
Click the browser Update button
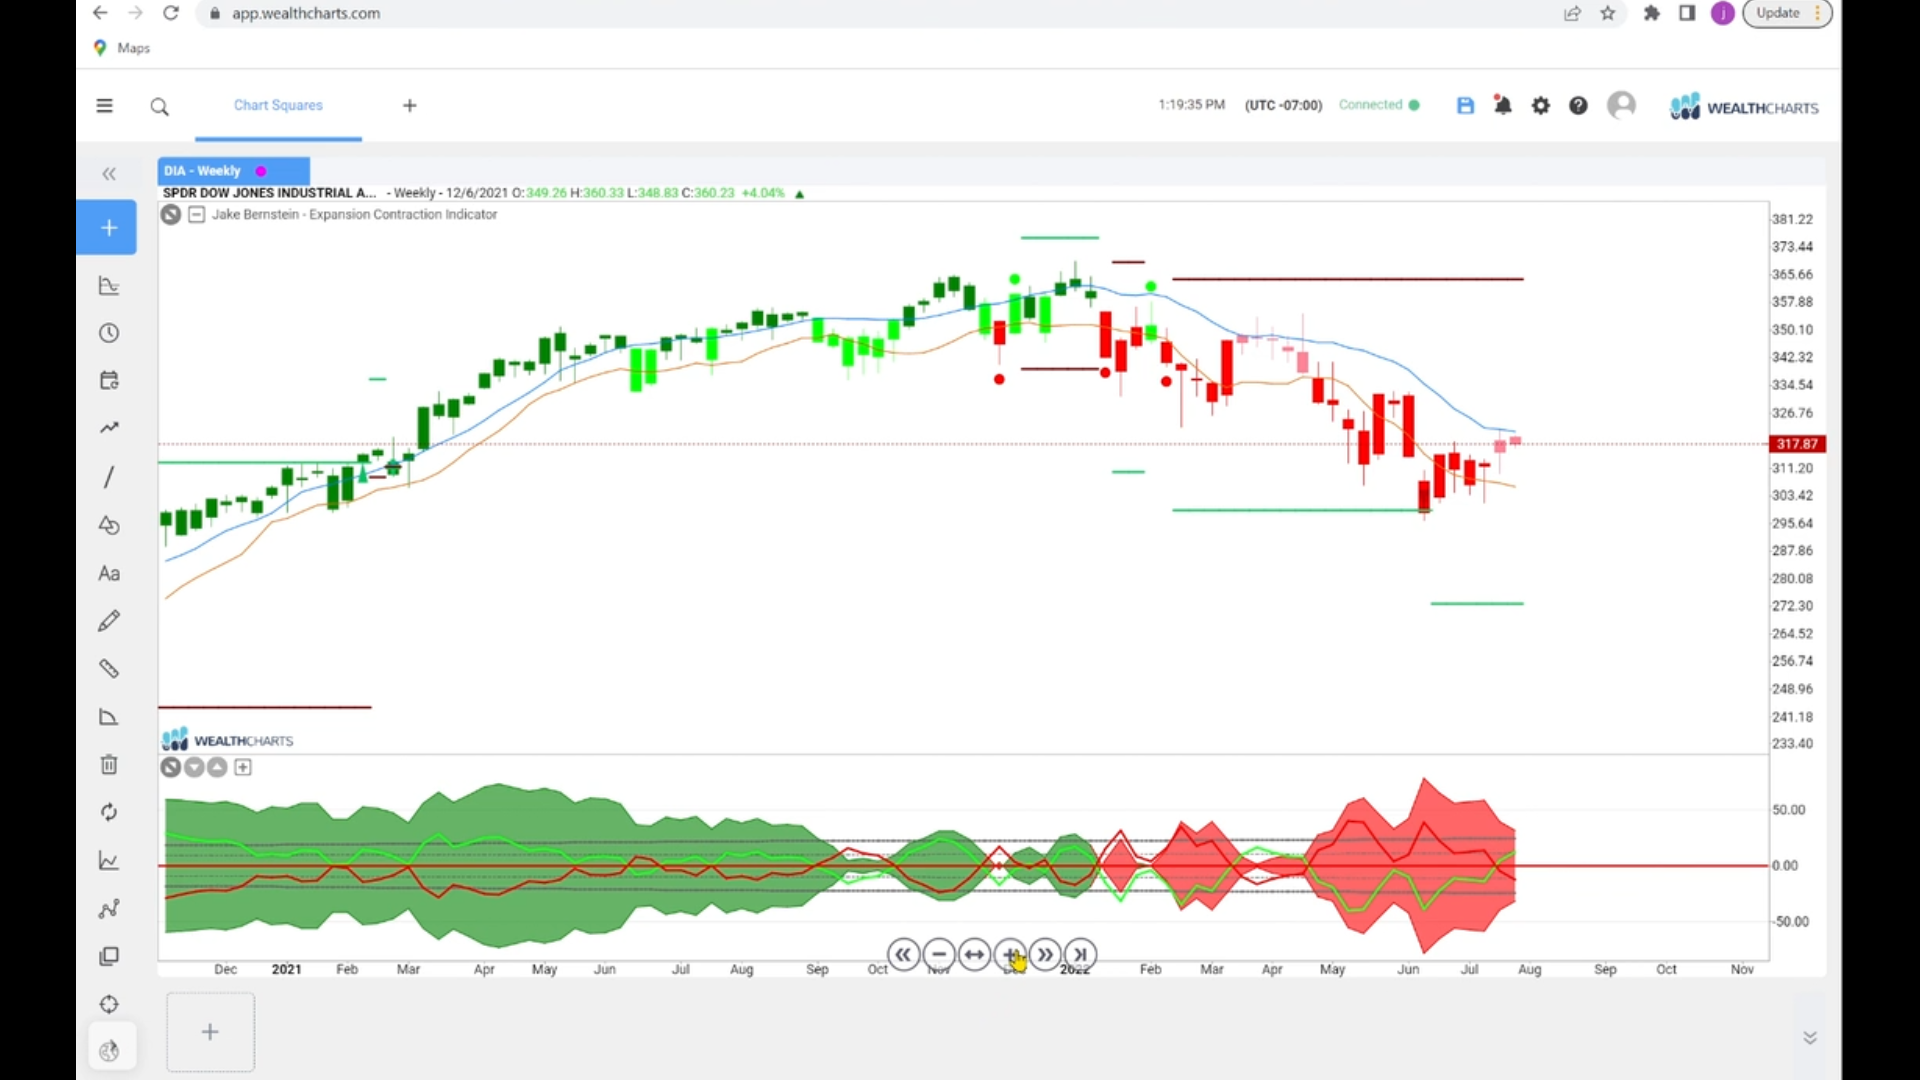pyautogui.click(x=1787, y=13)
